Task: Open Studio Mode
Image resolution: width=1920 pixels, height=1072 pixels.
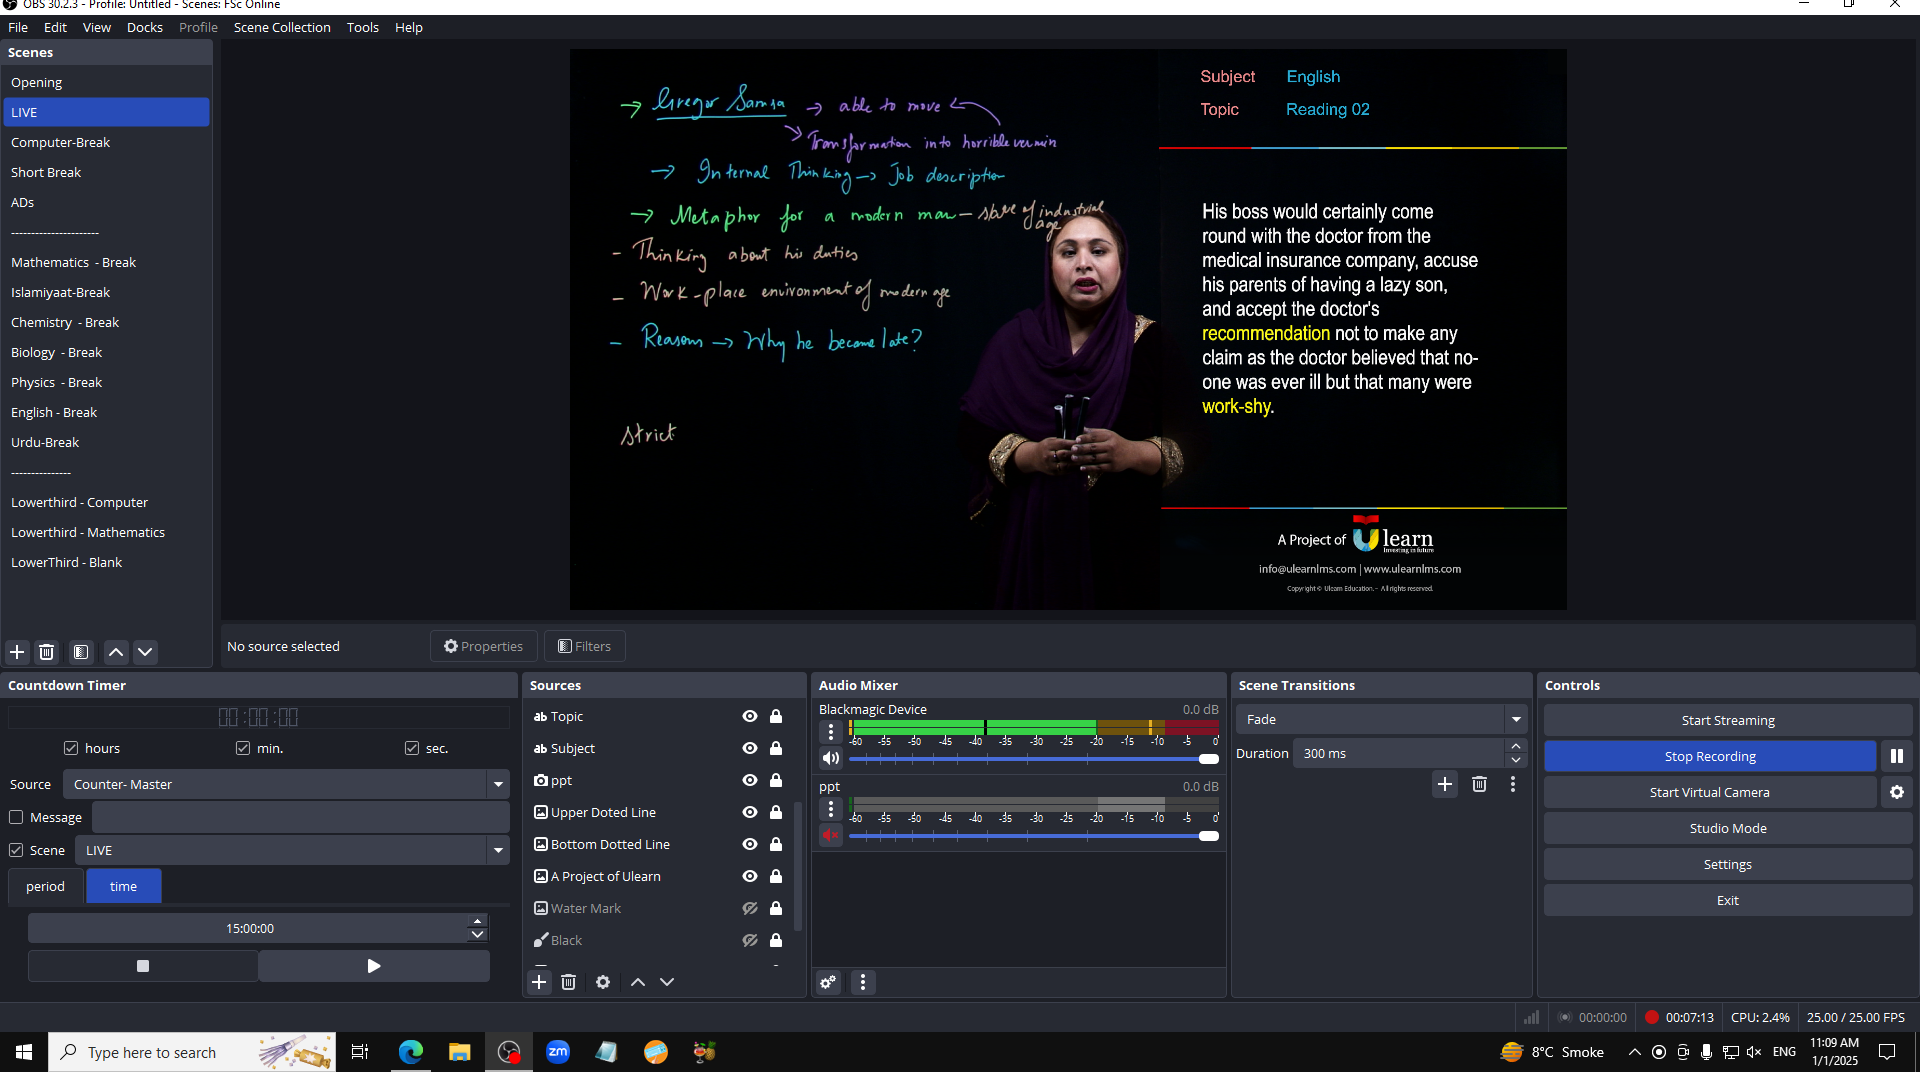Action: point(1728,828)
